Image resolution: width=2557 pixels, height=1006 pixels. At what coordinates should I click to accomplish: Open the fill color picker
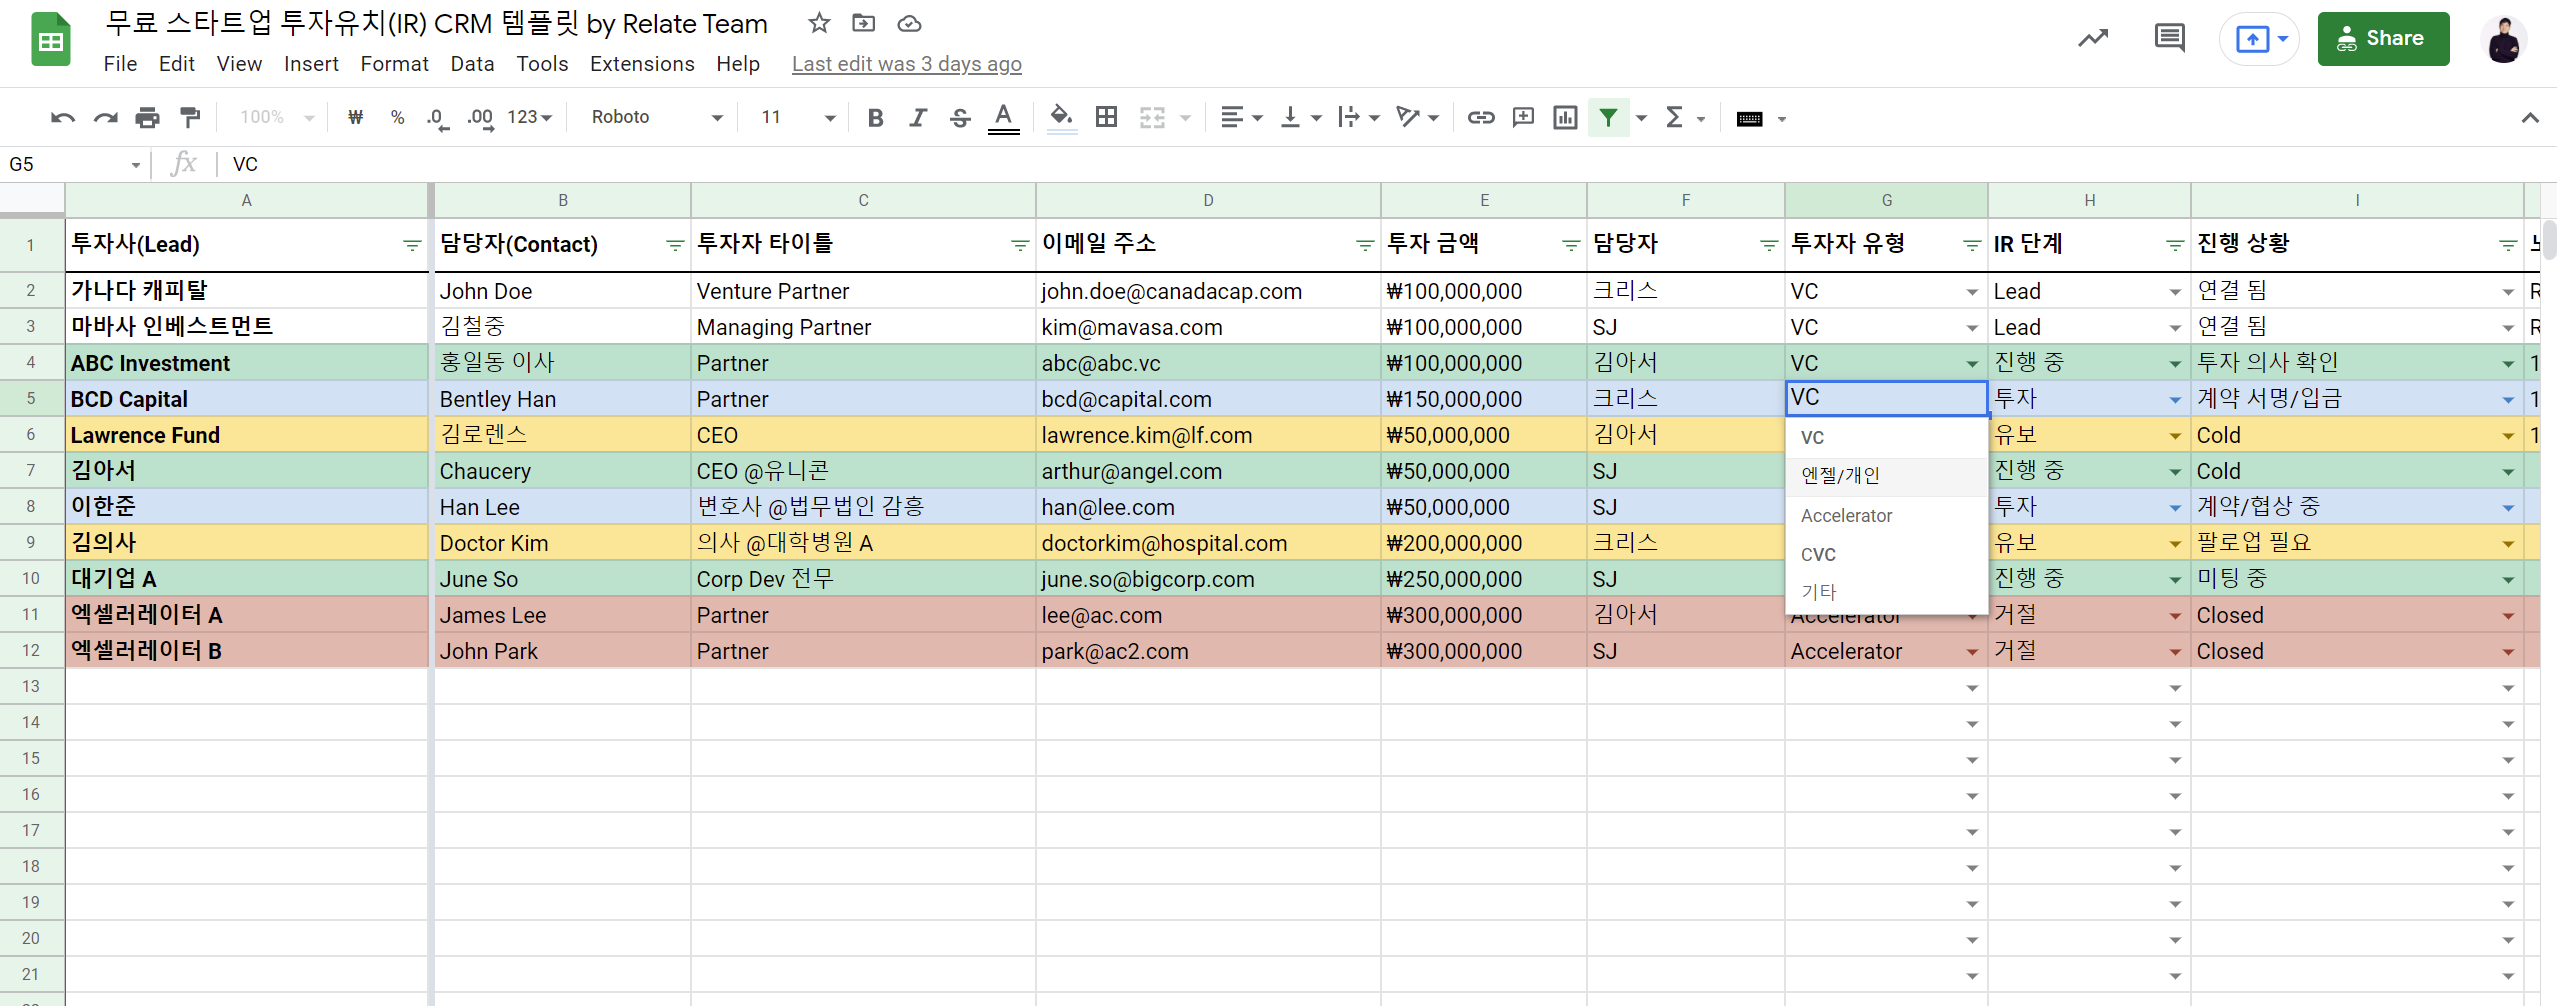point(1061,118)
